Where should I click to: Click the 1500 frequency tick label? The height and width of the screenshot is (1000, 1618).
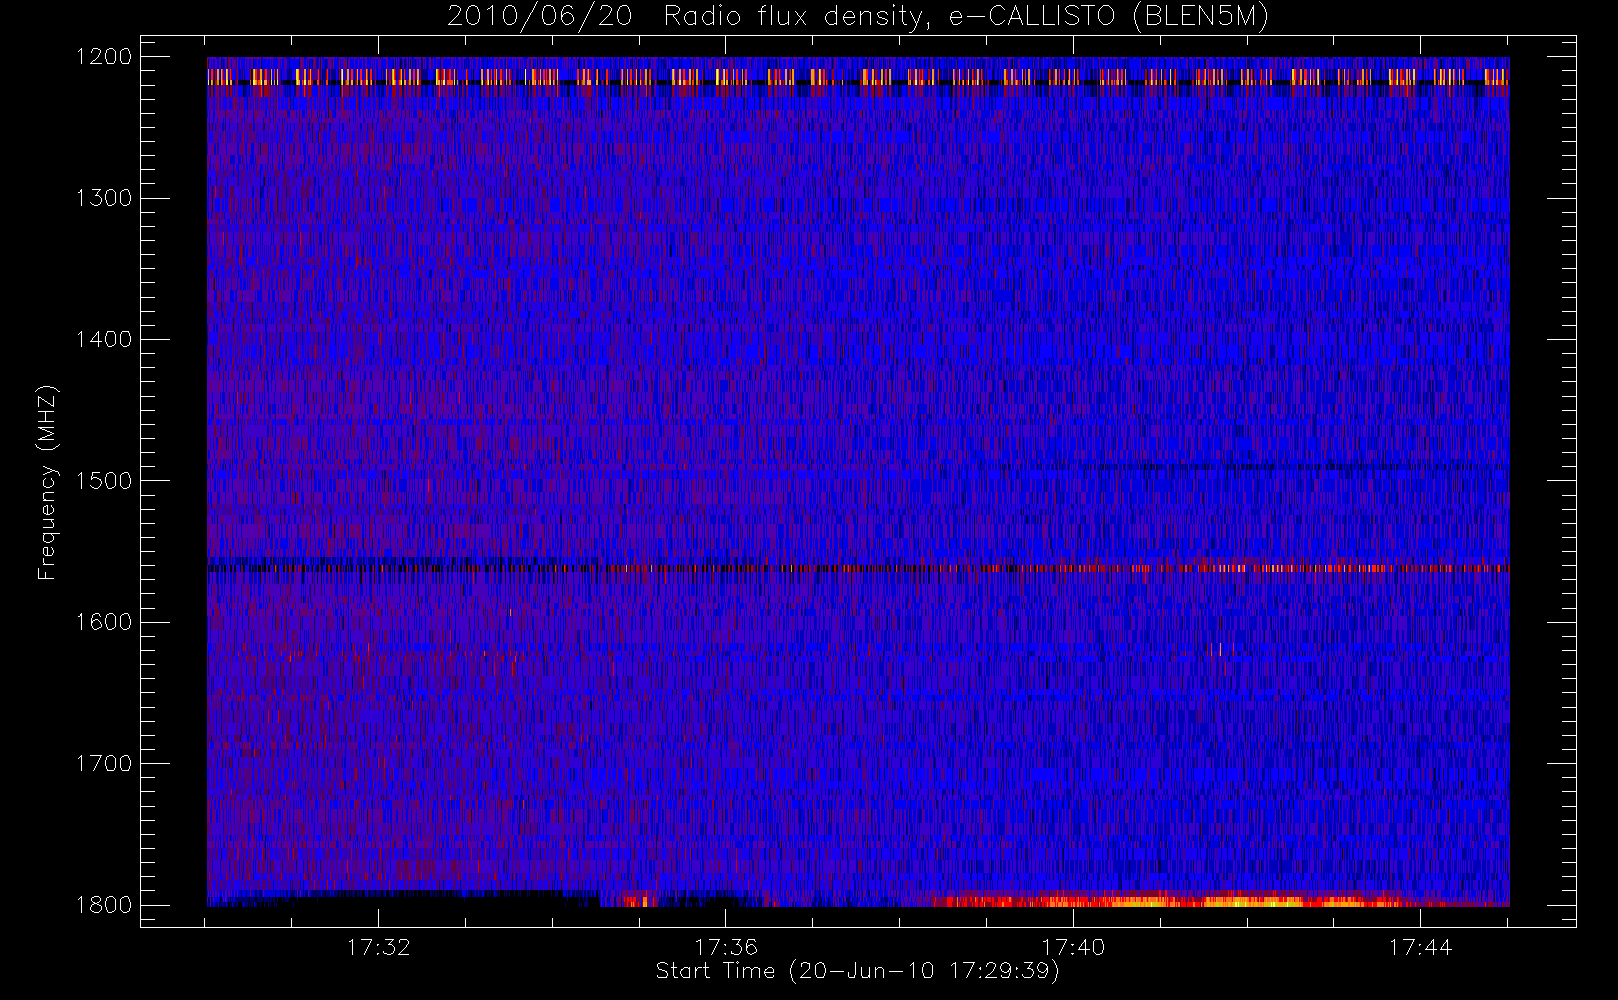[x=104, y=481]
